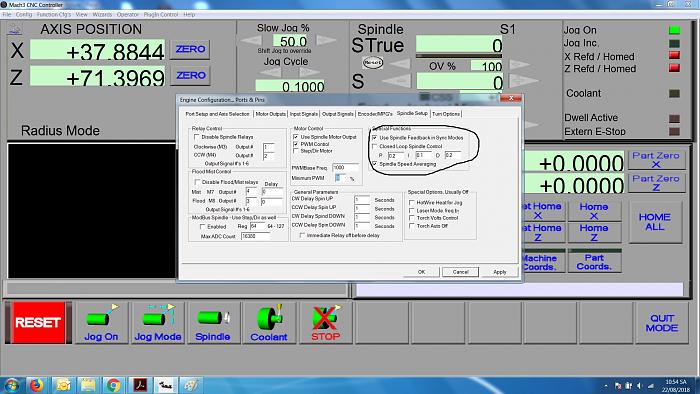Increase Slow Jog % with right arrow
The height and width of the screenshot is (394, 700).
coord(326,41)
